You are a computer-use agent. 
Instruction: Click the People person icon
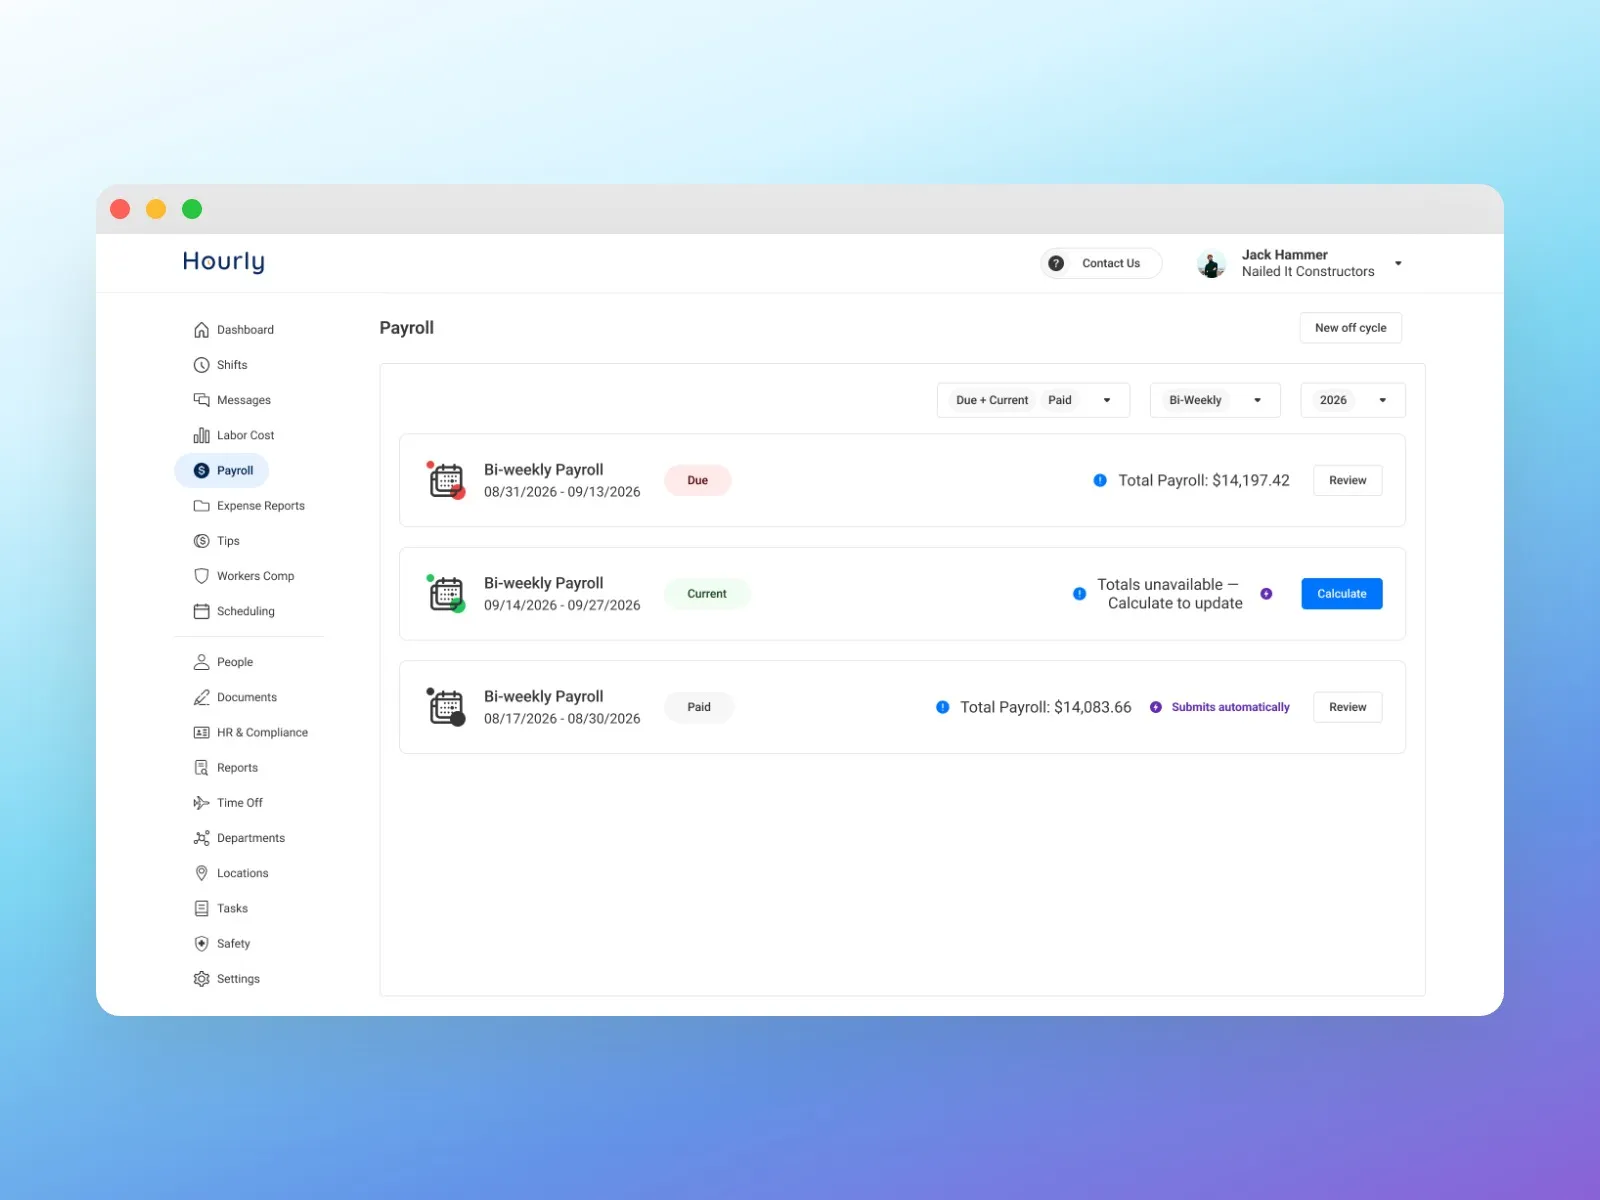pos(201,662)
